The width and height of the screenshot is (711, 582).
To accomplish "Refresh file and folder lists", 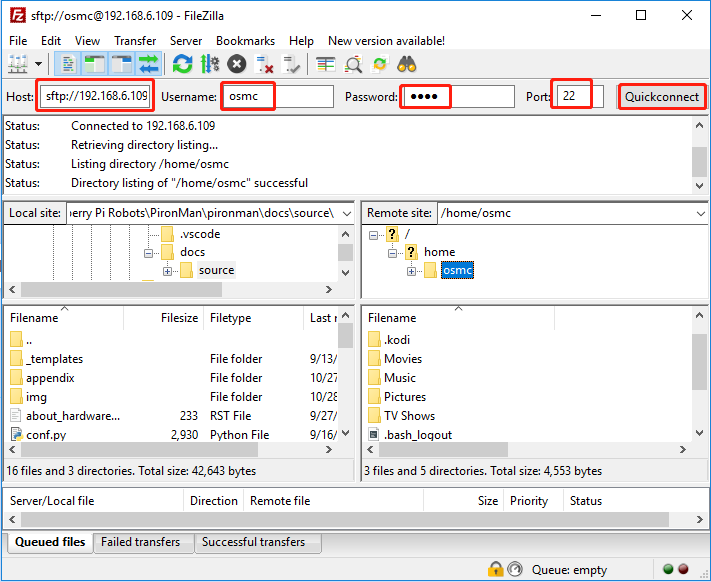I will coord(182,64).
